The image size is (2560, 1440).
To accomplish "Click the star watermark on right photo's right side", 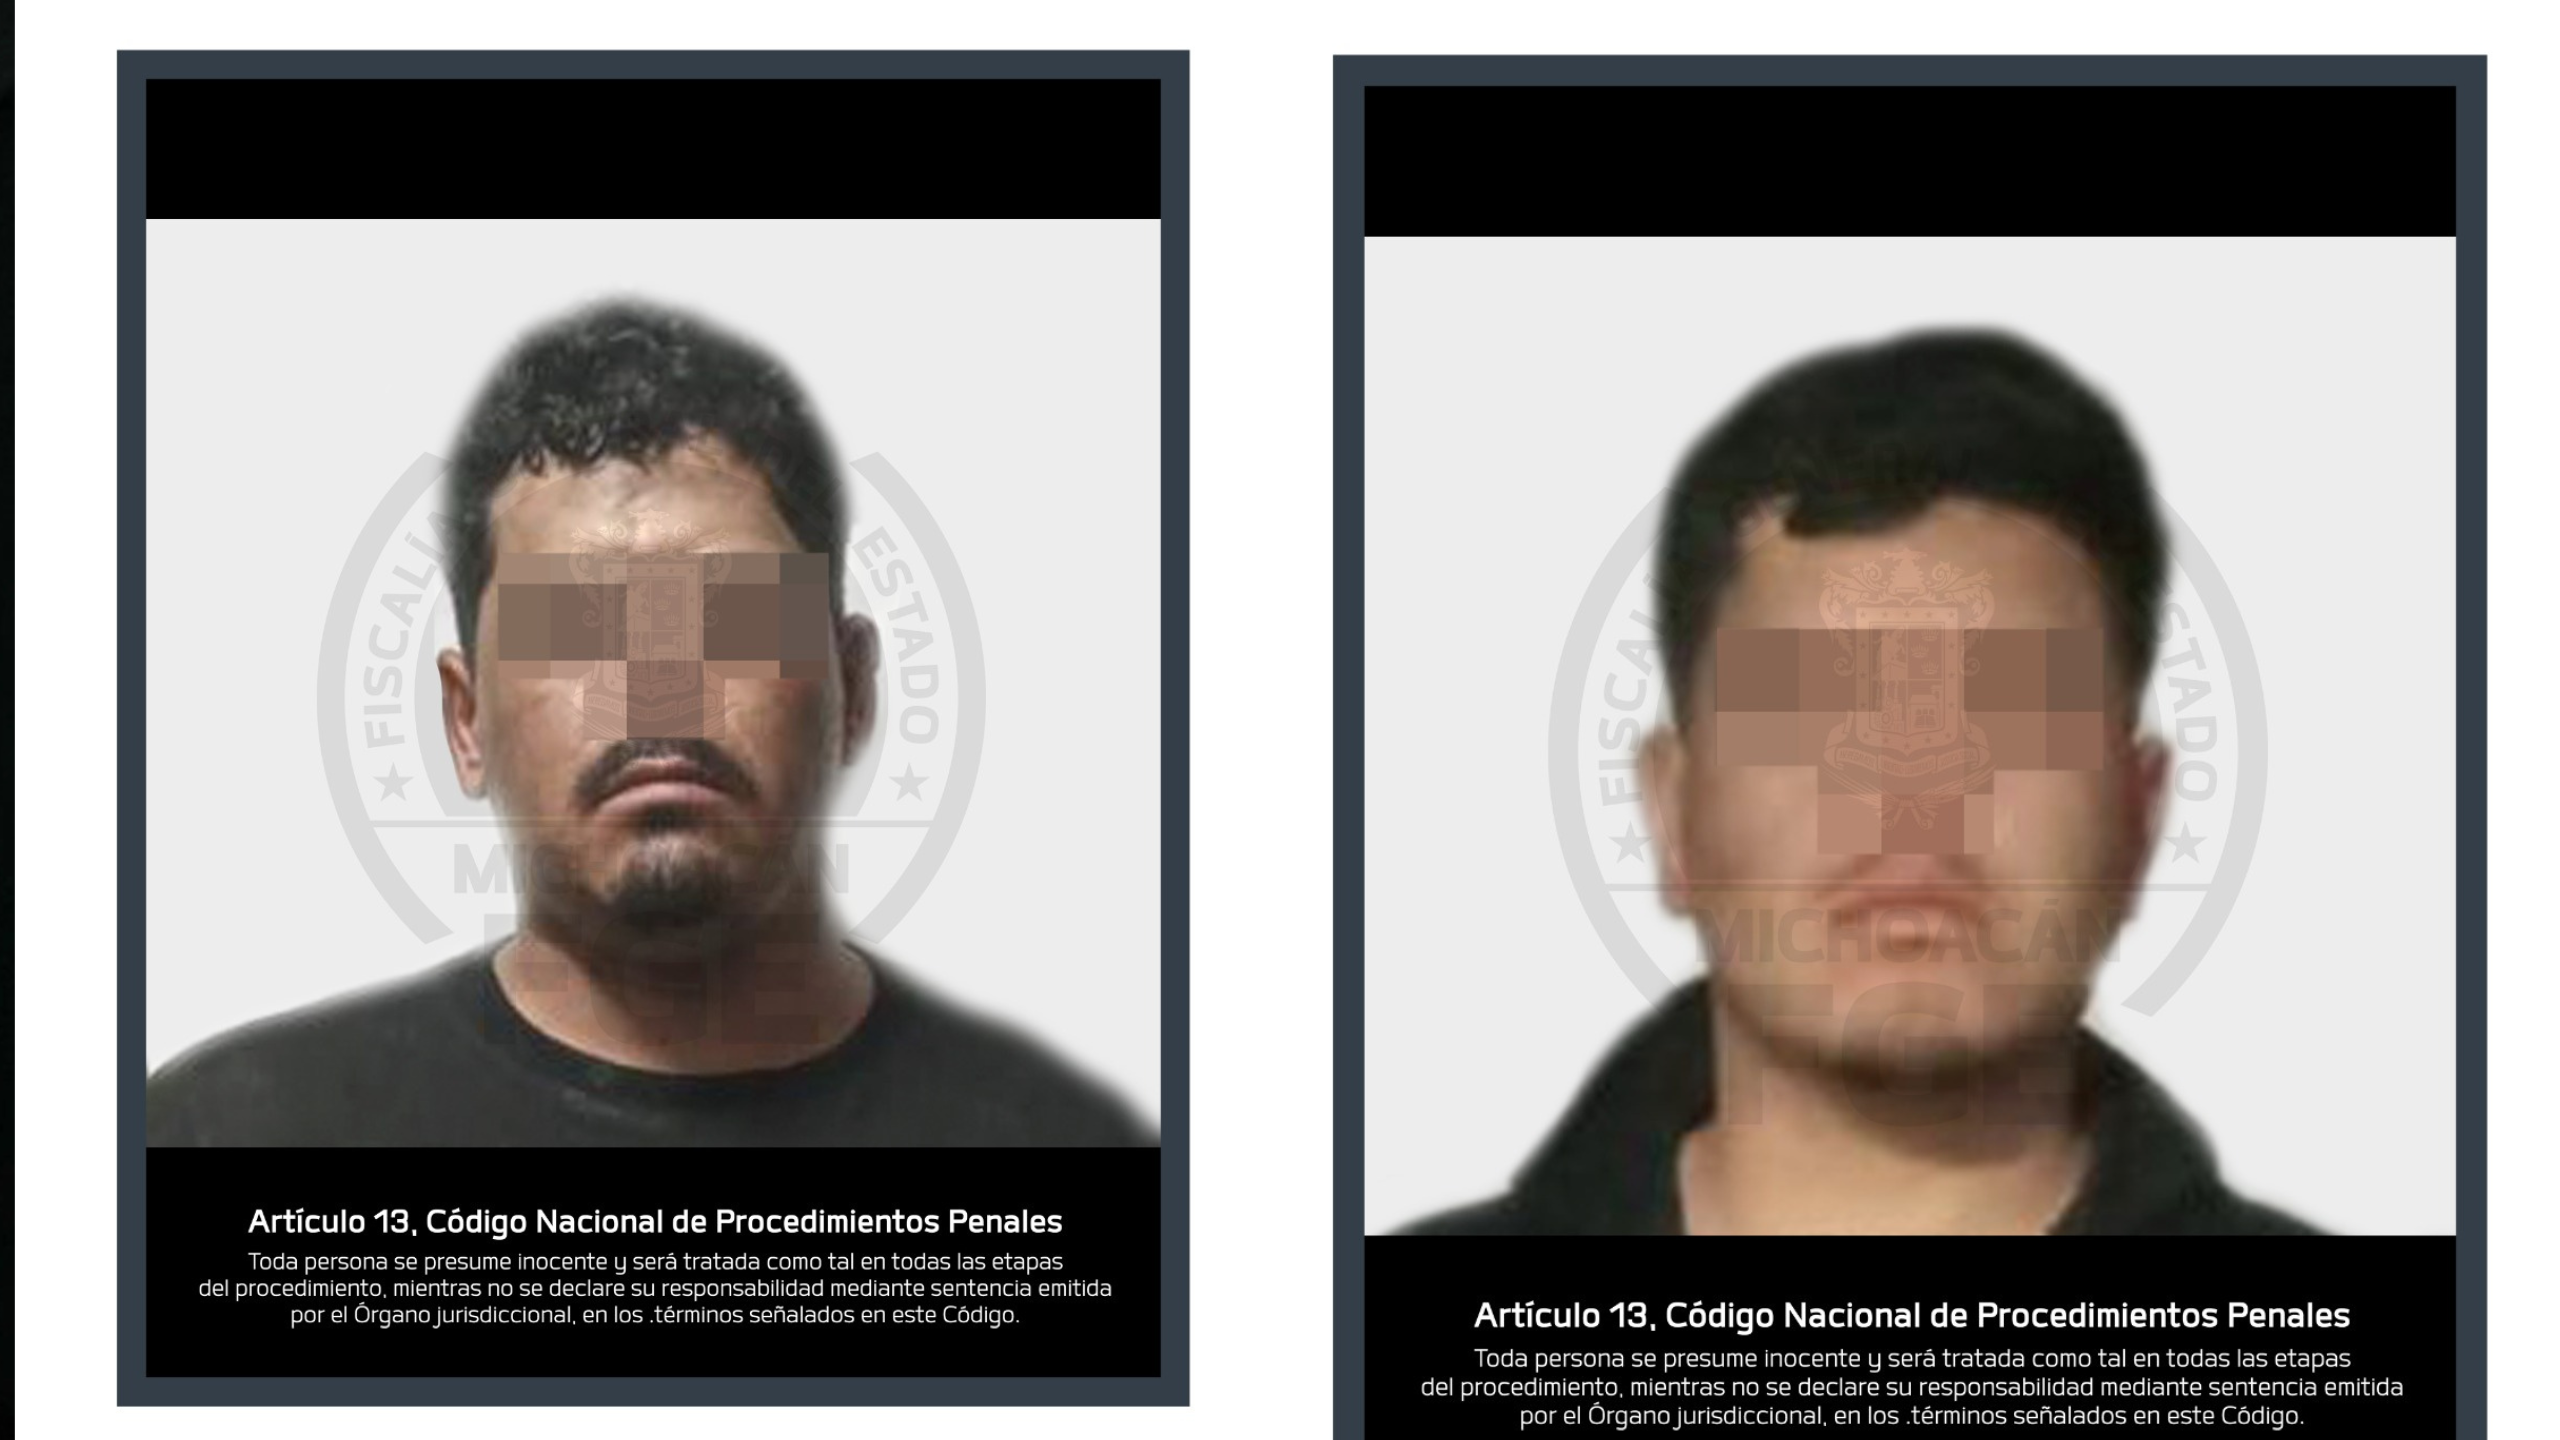I will (x=2185, y=845).
